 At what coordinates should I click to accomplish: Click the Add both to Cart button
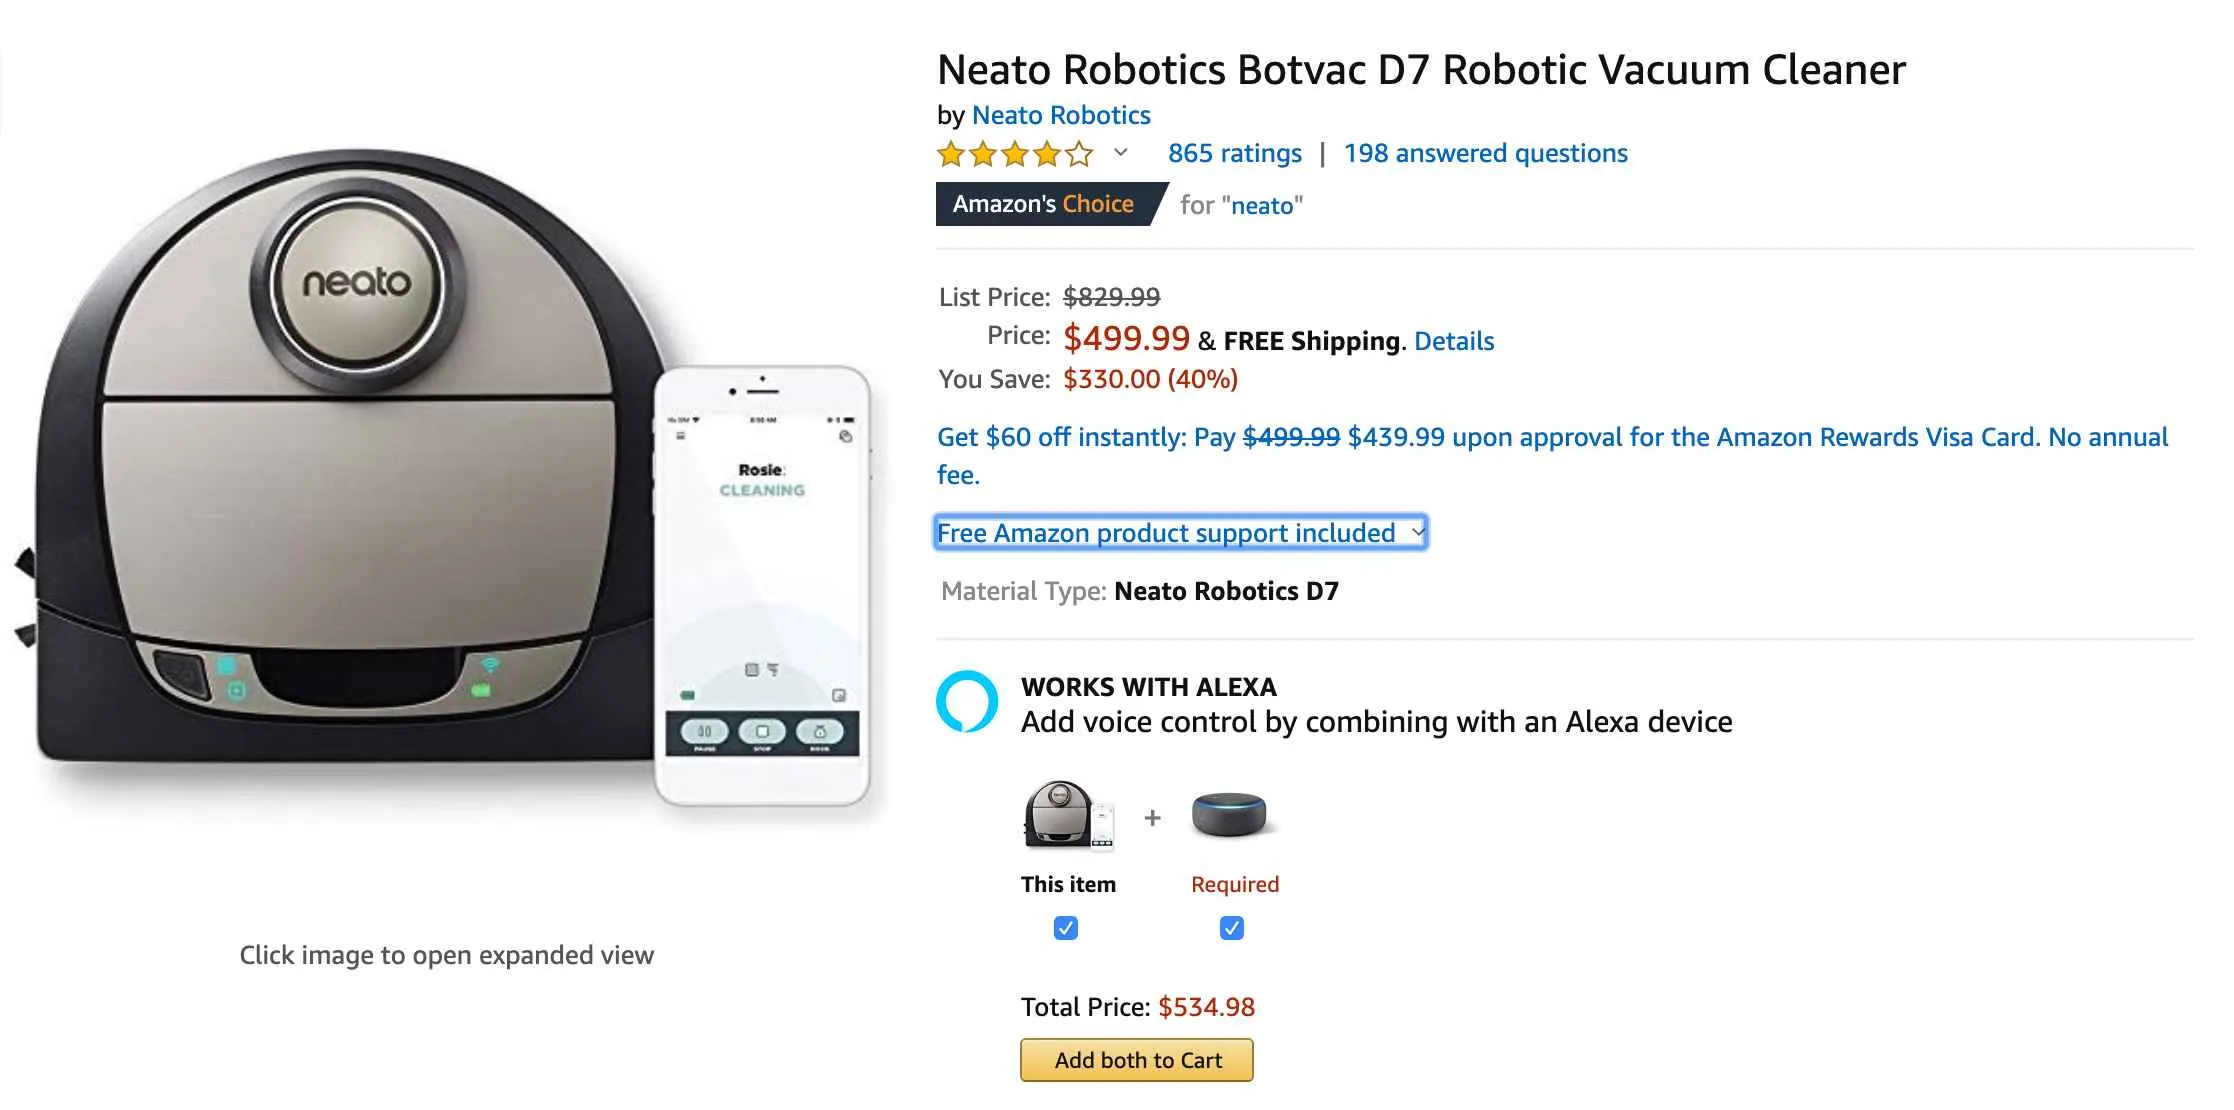tap(1136, 1060)
